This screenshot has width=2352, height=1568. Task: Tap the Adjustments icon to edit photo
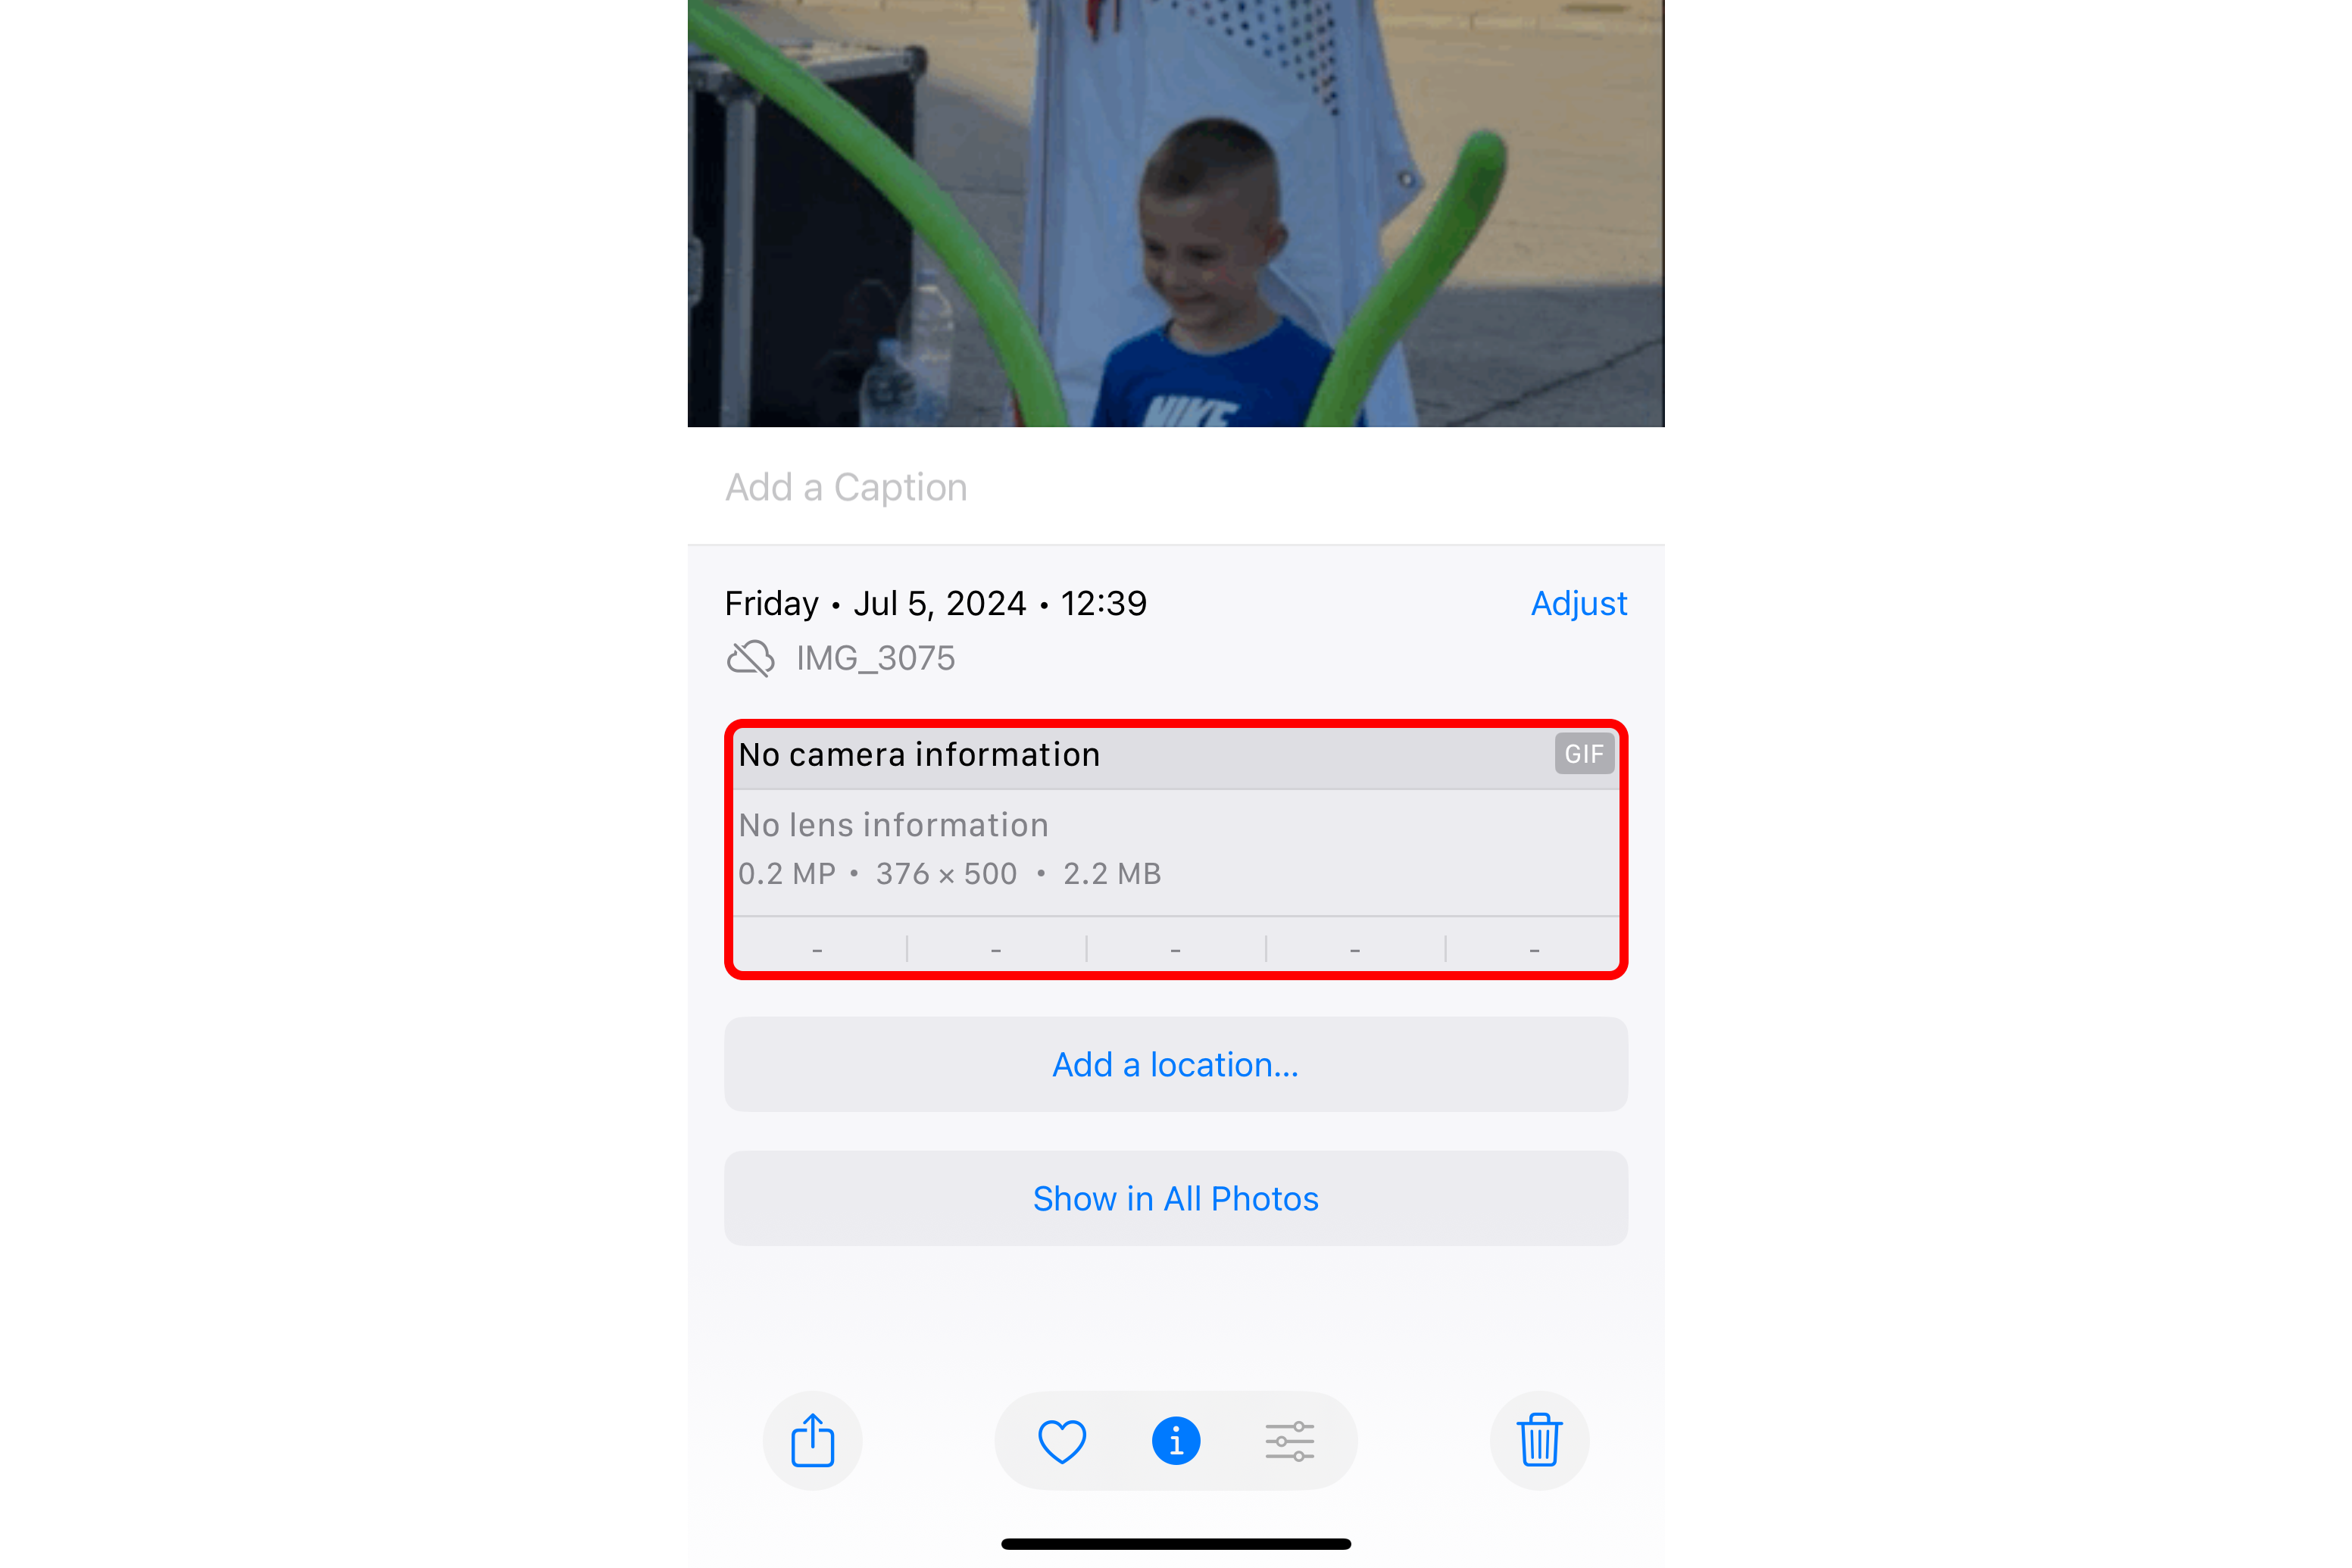click(1292, 1440)
